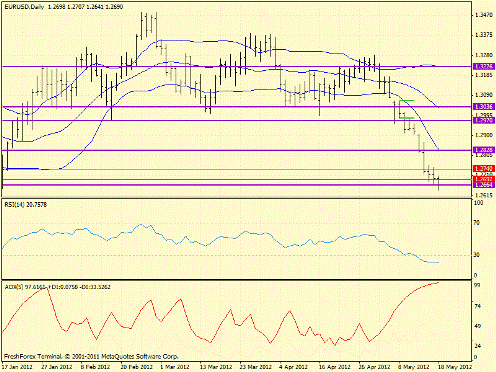The image size is (496, 372).
Task: Select ADX scale value 24
Action: tap(477, 346)
